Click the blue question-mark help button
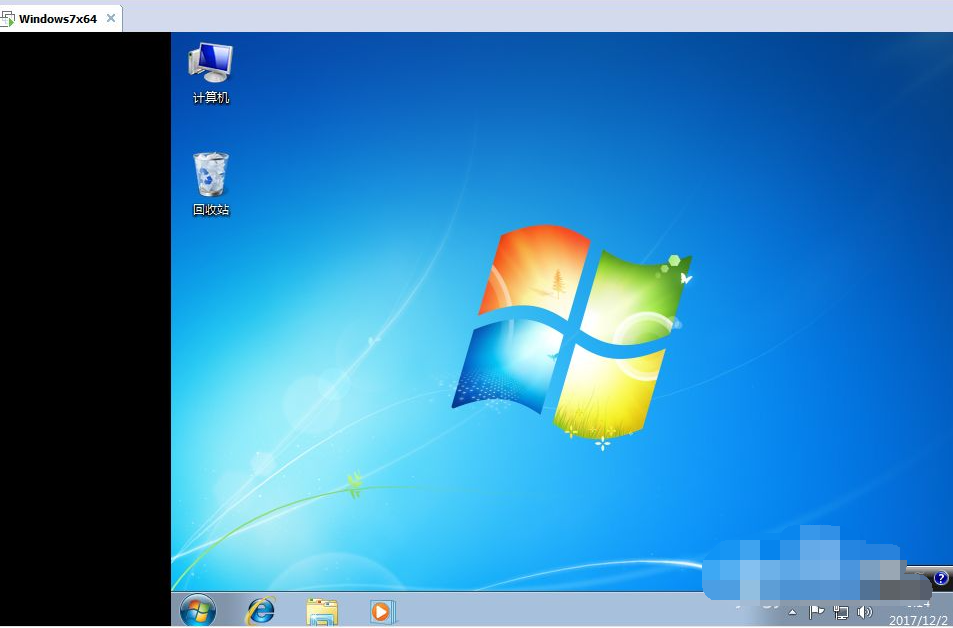953x628 pixels. [940, 578]
